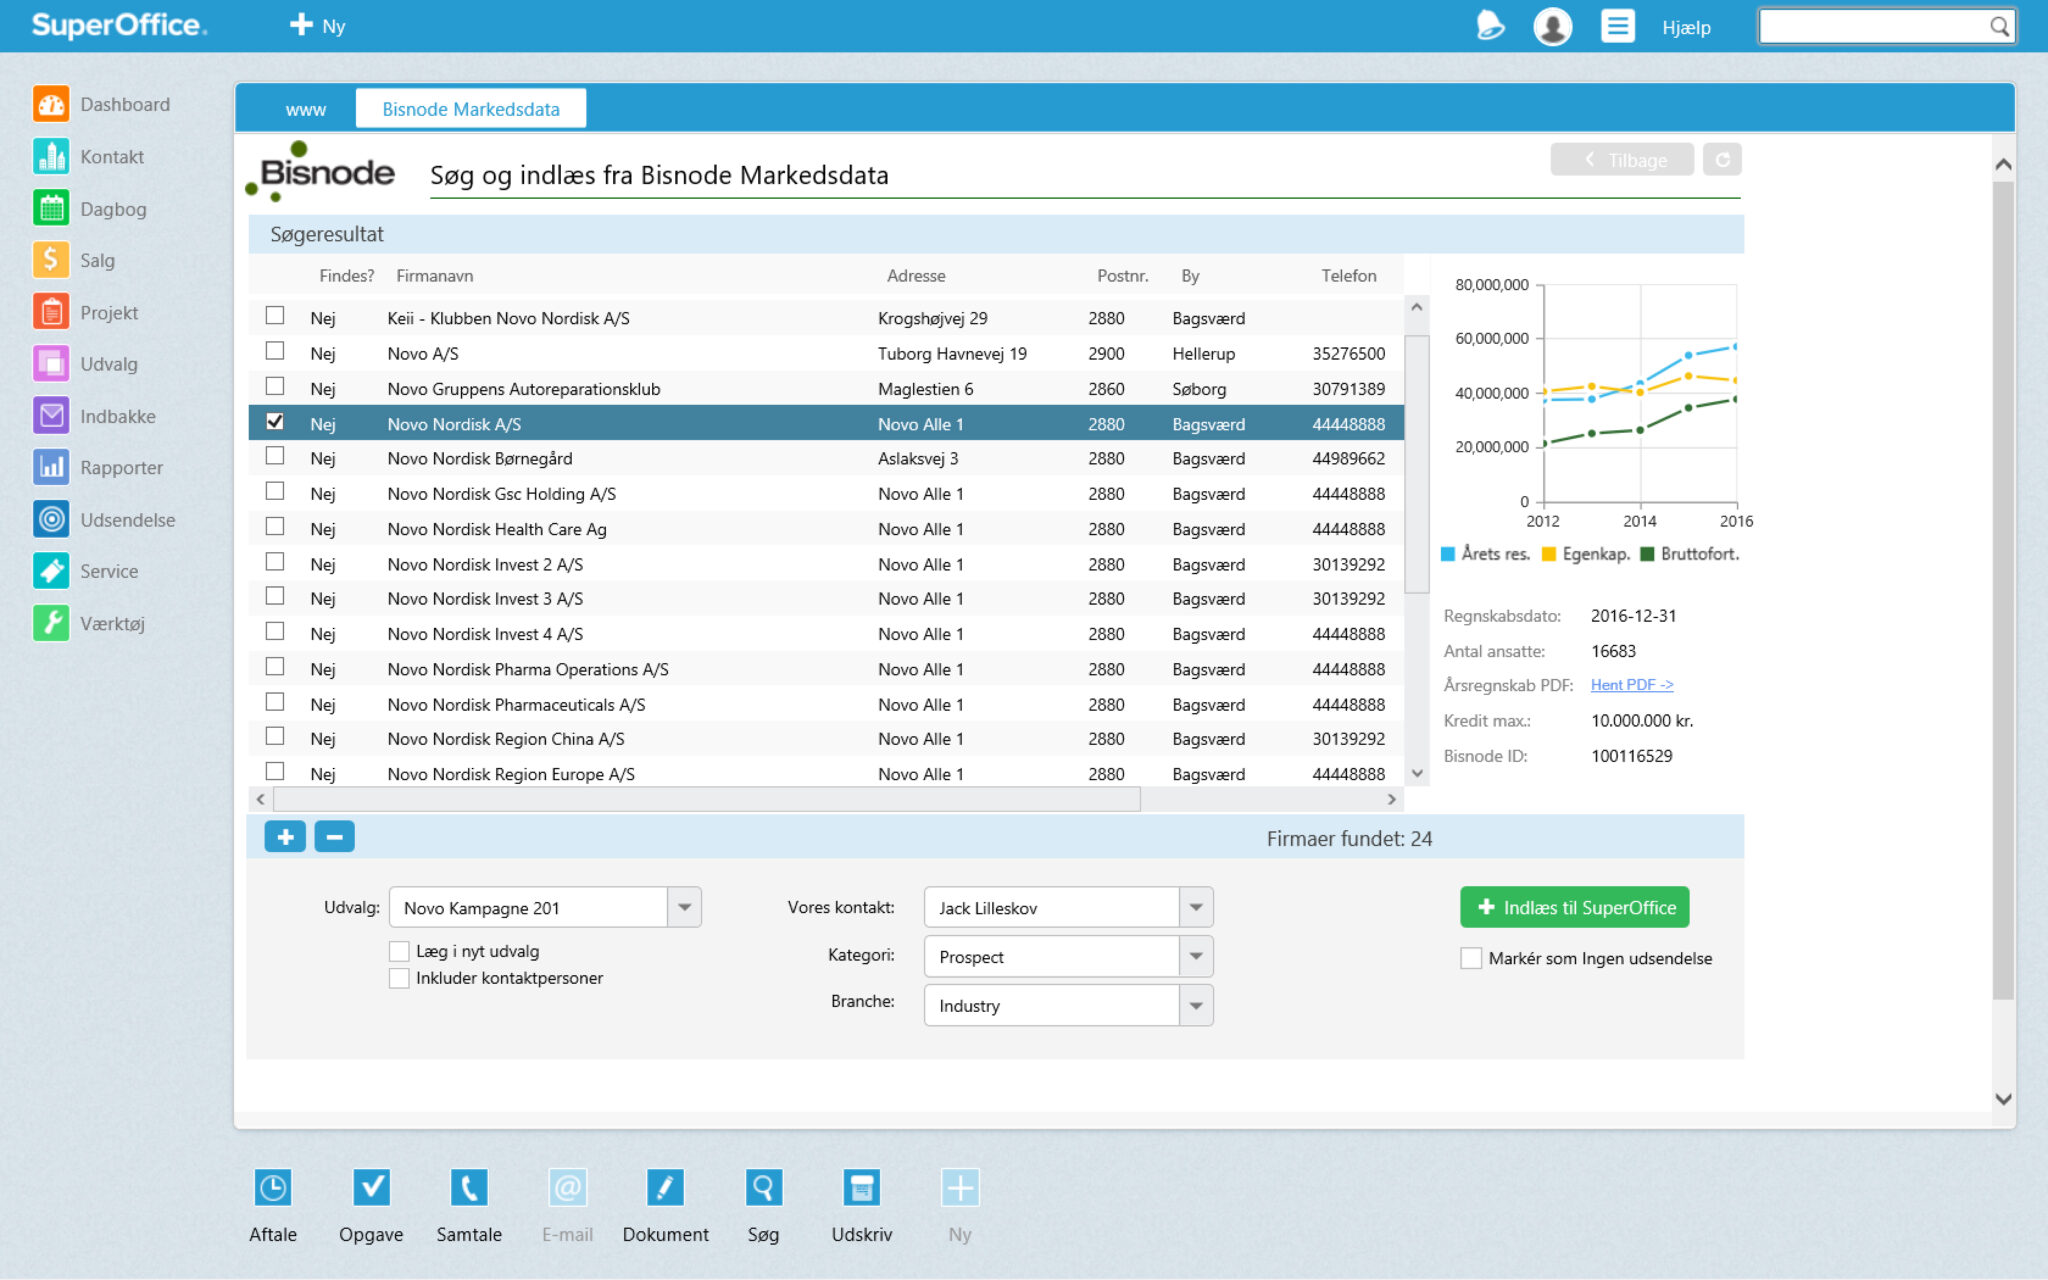This screenshot has height=1280, width=2048.
Task: Open the Indbakke mail icon
Action: point(51,416)
